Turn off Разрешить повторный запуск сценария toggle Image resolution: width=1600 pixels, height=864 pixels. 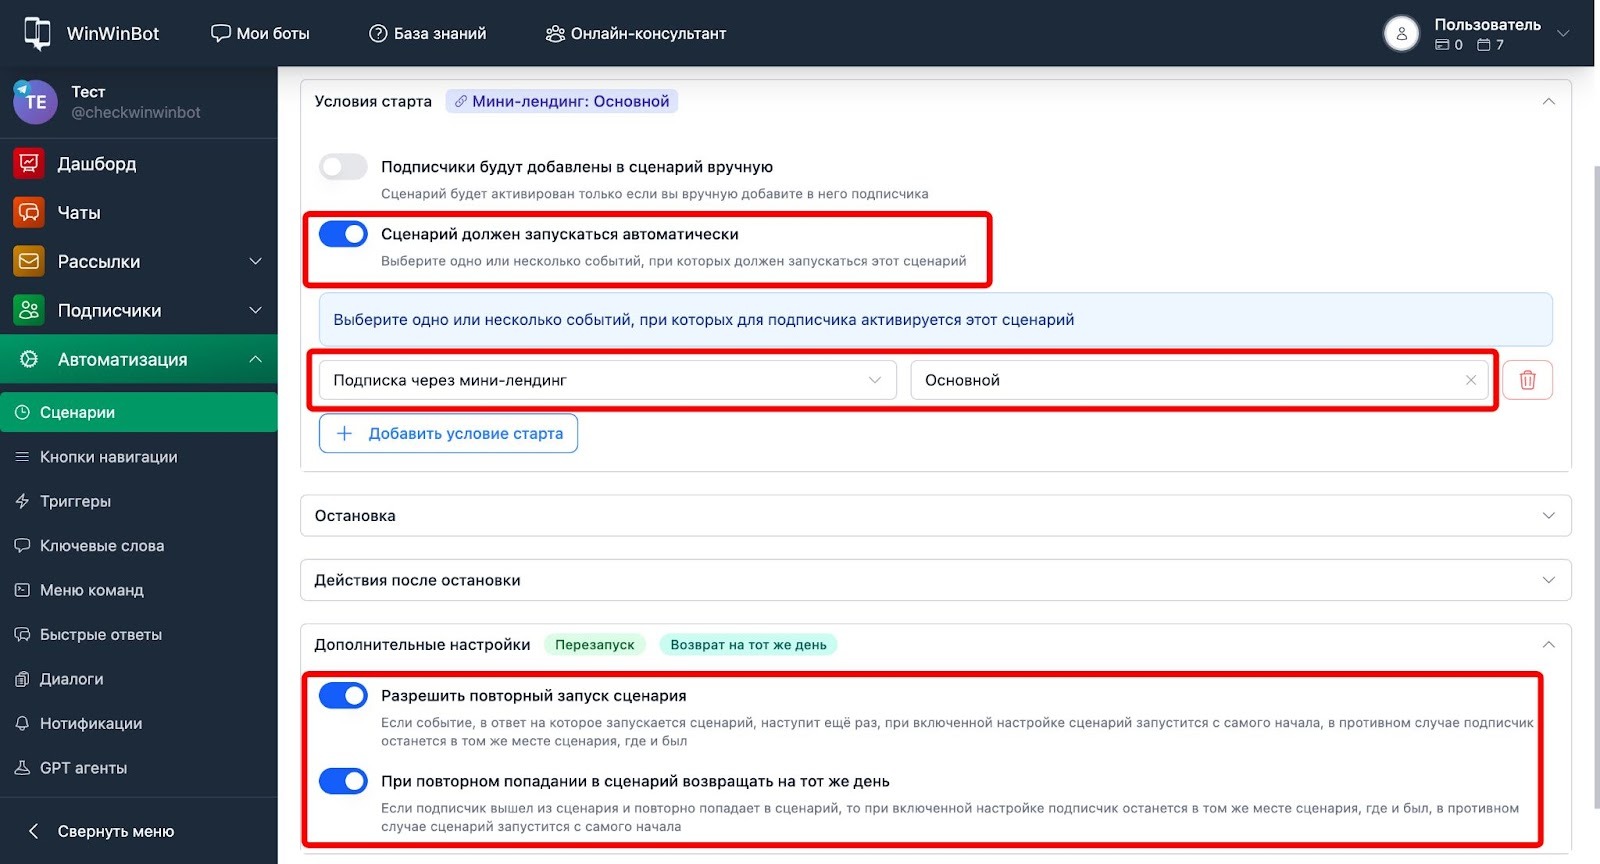343,696
